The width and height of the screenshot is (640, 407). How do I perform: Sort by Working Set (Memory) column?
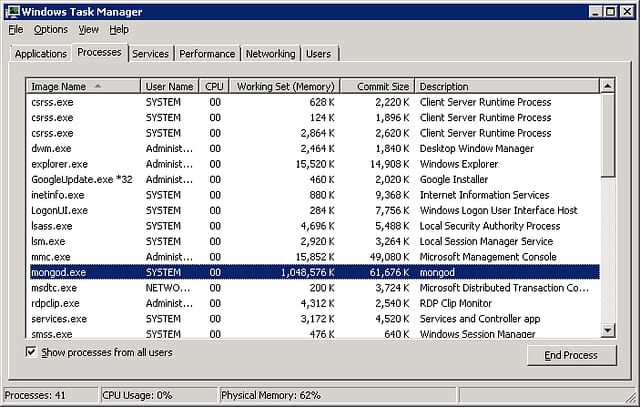(284, 87)
